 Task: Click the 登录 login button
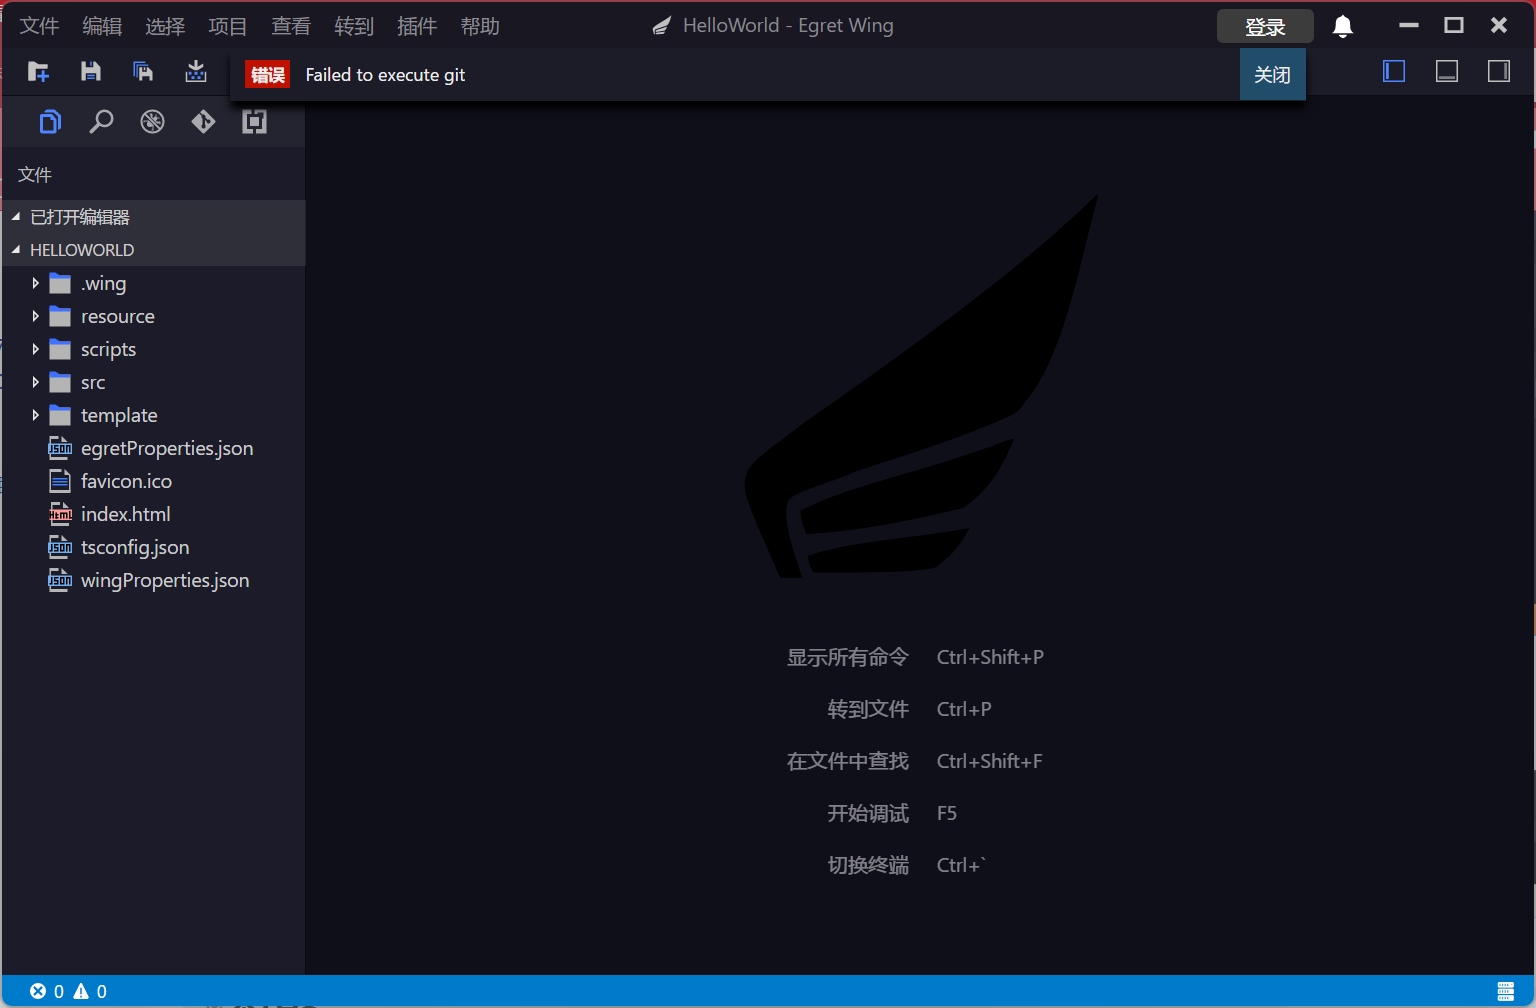click(x=1265, y=27)
